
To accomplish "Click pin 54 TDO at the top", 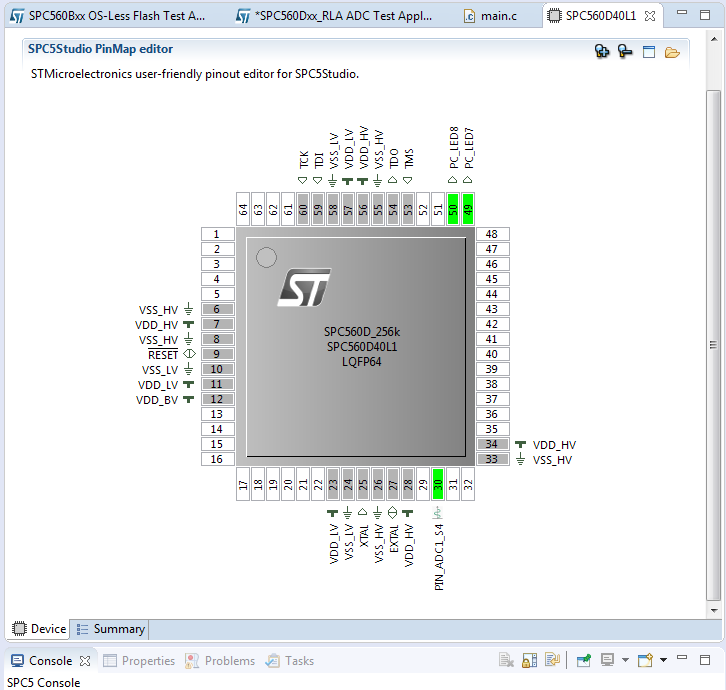I will point(393,209).
